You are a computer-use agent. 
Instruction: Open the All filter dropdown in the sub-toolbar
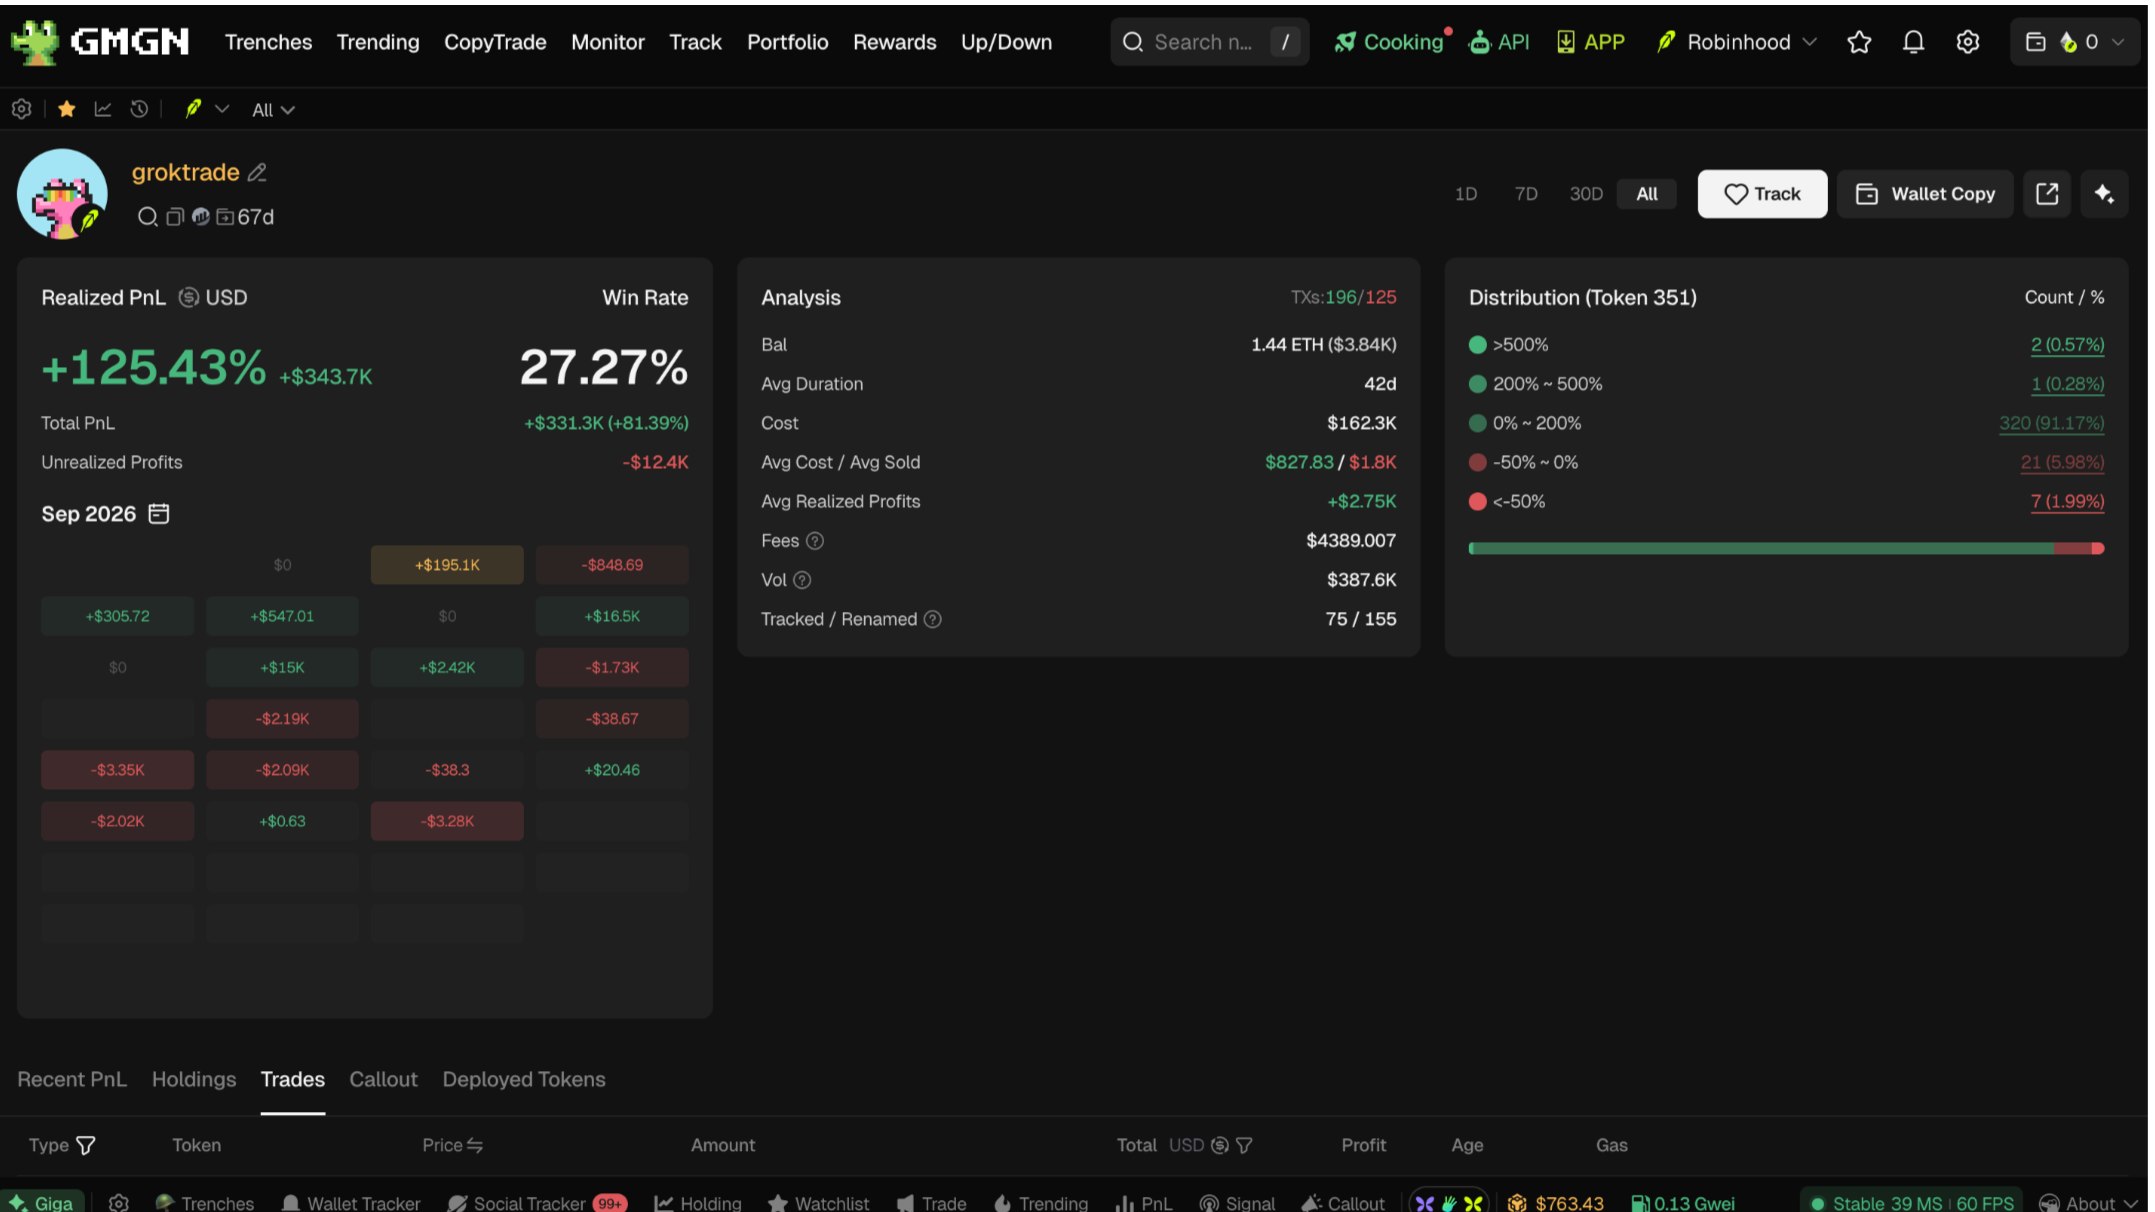point(272,110)
